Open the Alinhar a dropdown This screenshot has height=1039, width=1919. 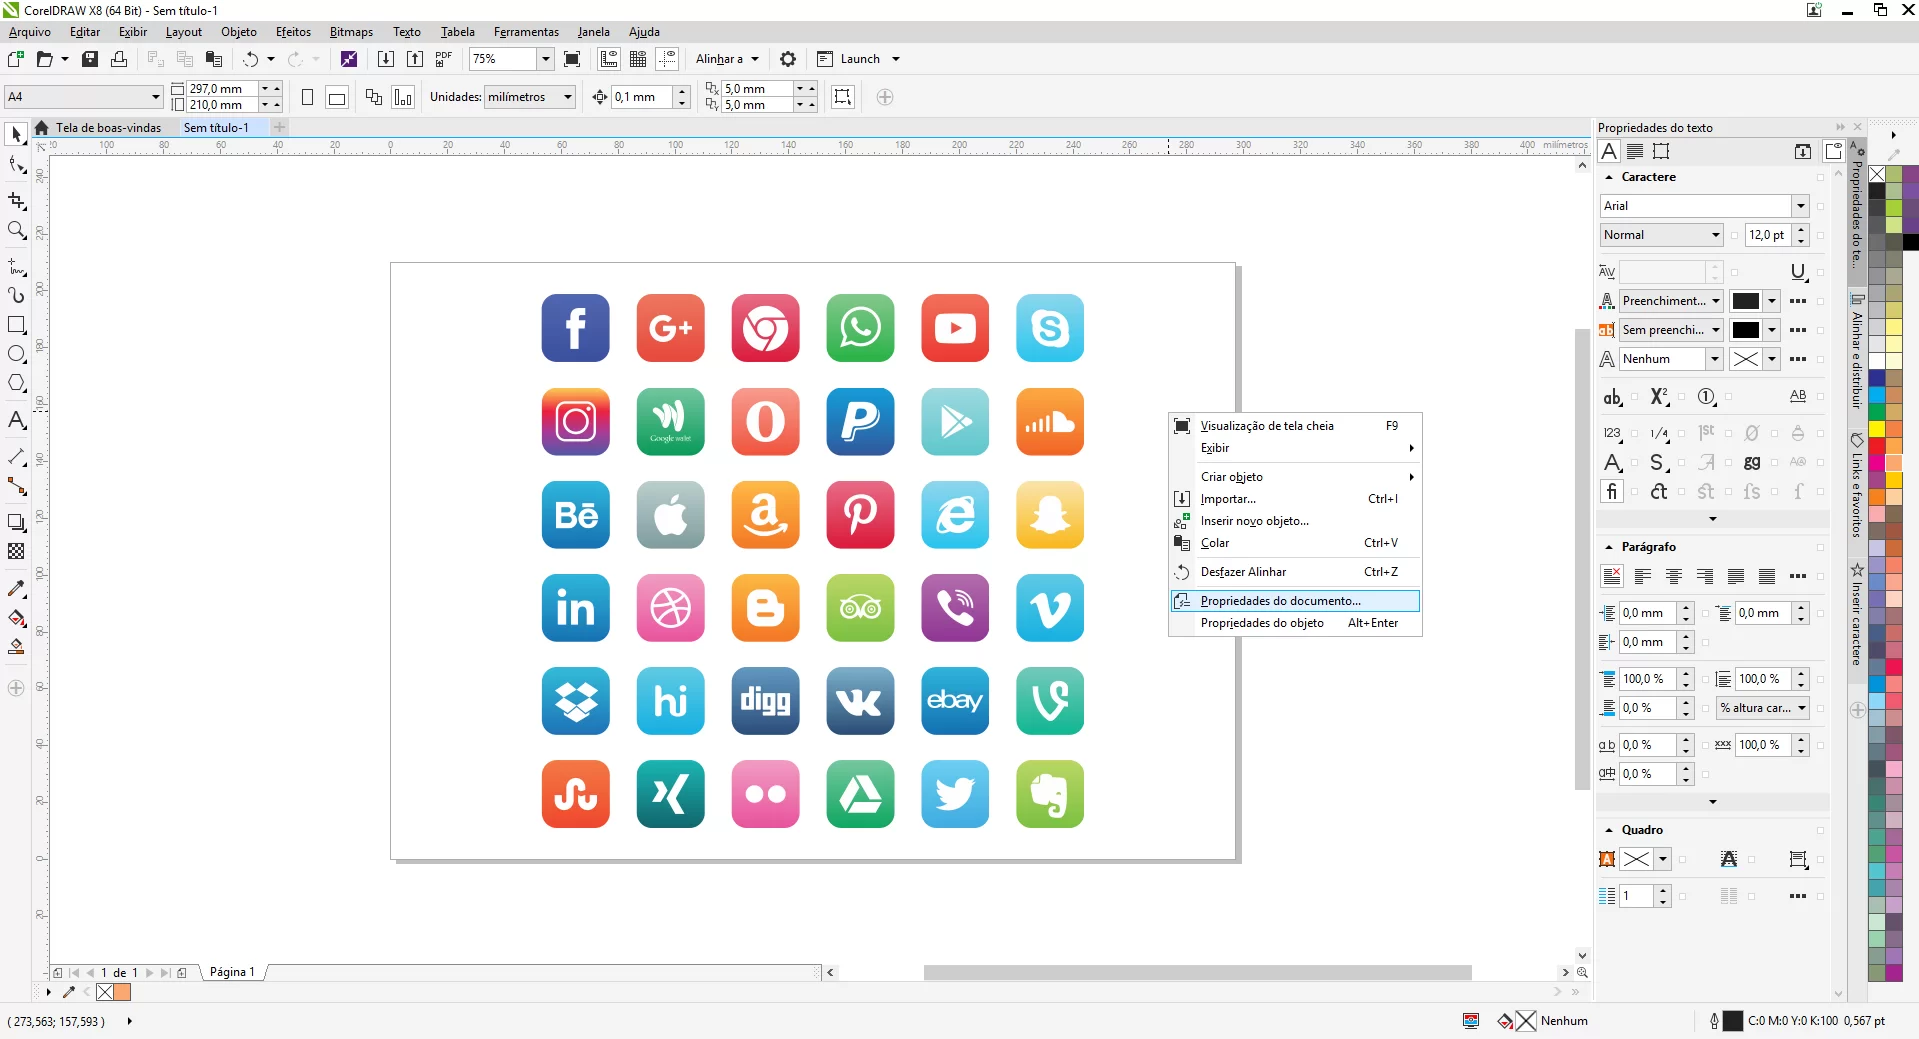pyautogui.click(x=728, y=59)
